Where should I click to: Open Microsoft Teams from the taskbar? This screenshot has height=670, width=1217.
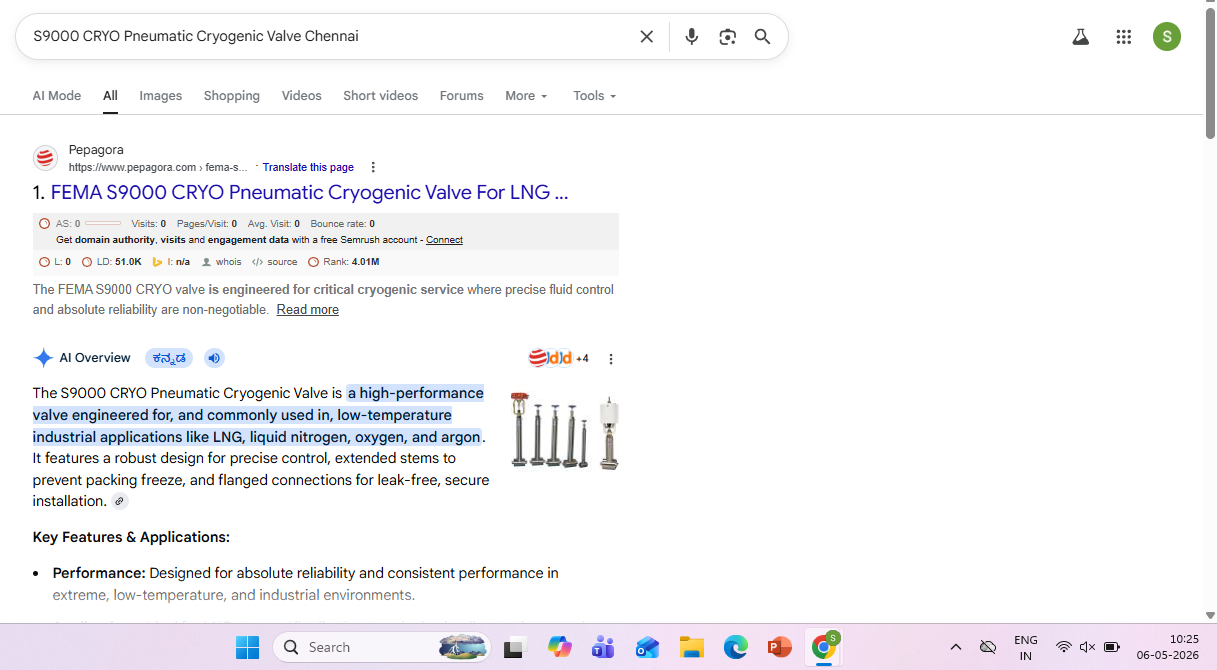point(603,647)
